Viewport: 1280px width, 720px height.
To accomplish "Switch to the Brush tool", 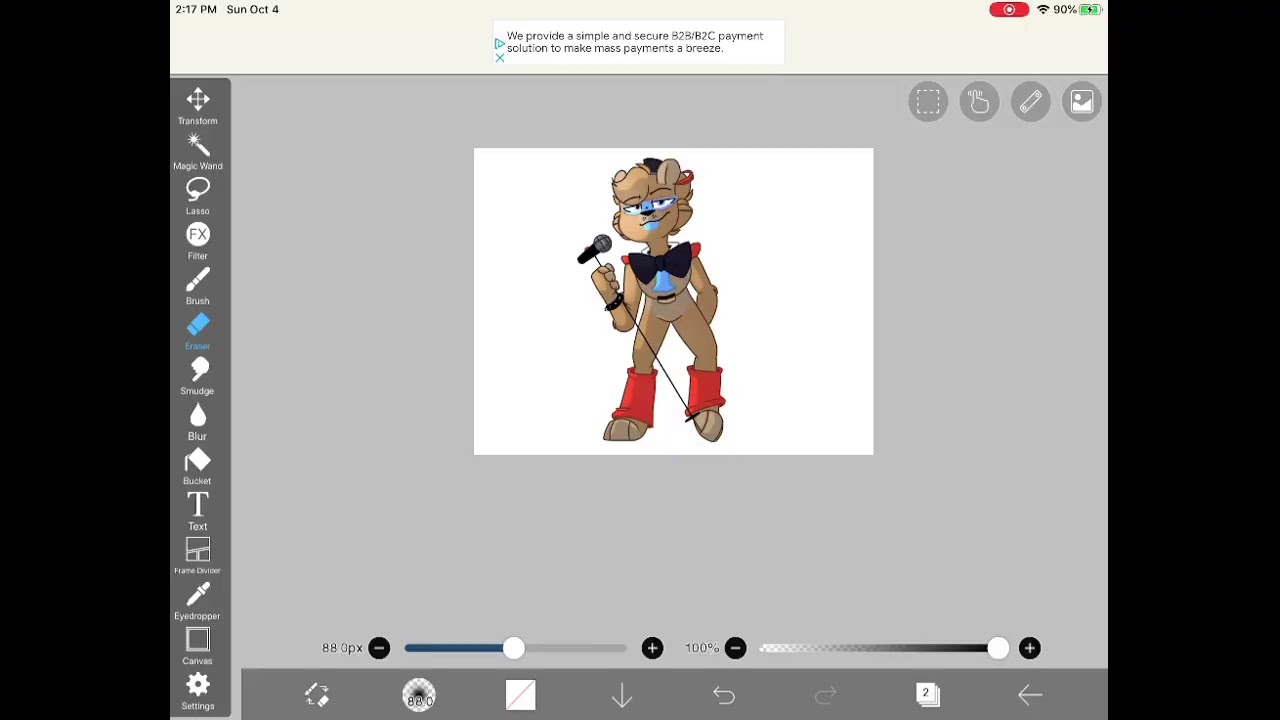I will (x=197, y=286).
